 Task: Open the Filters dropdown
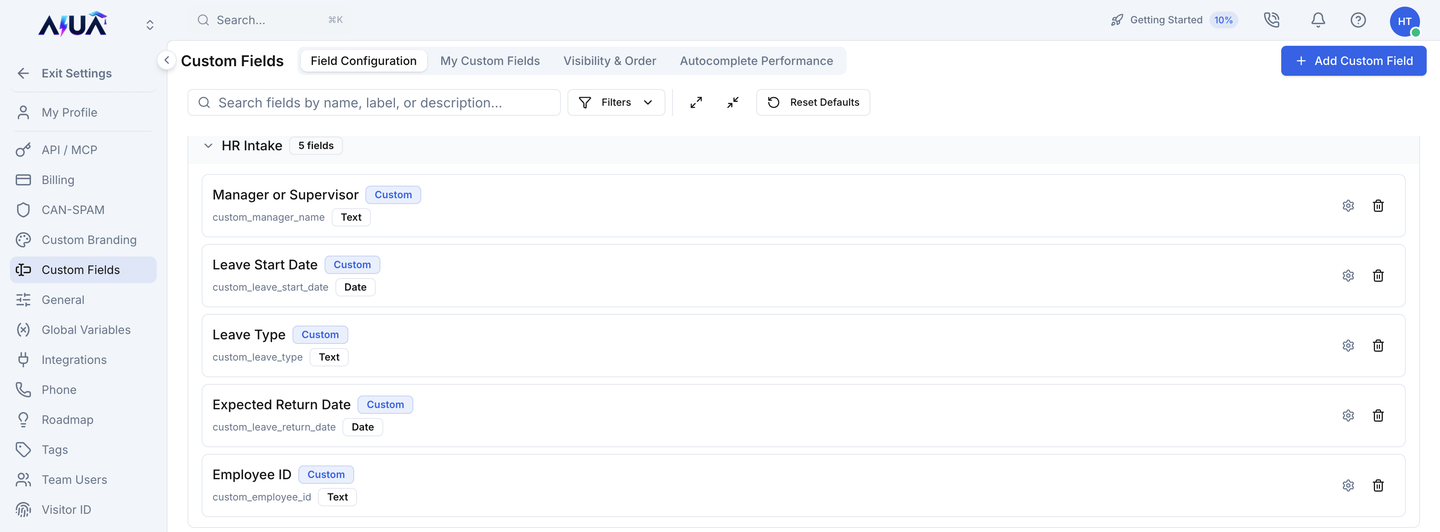(x=616, y=102)
